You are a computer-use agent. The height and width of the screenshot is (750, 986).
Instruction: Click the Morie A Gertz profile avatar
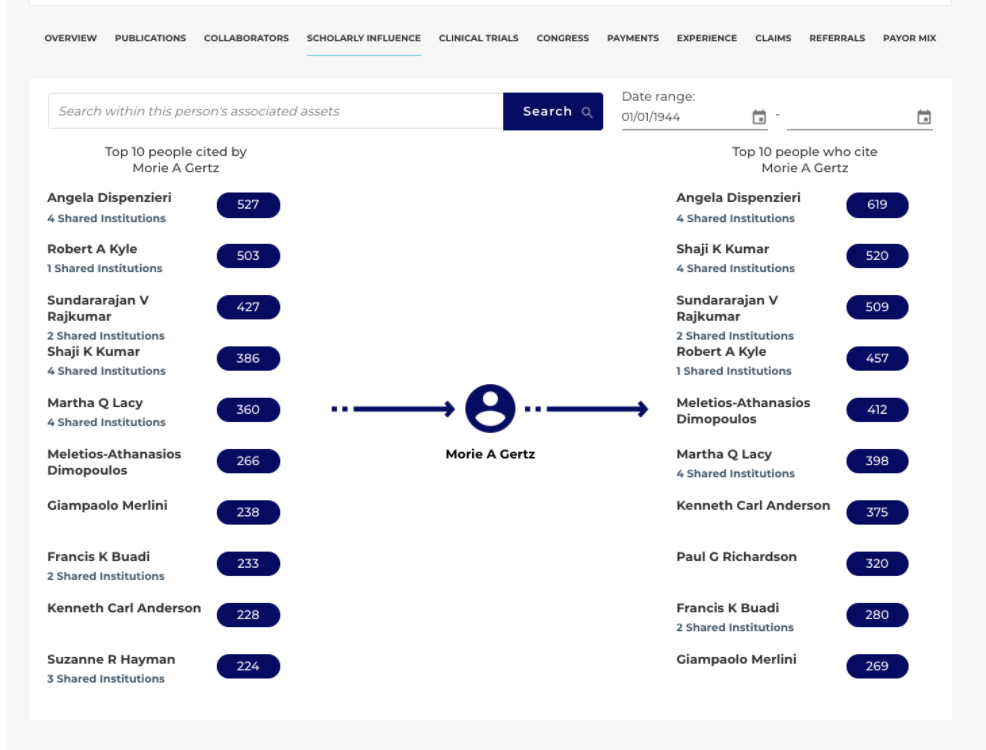tap(490, 409)
